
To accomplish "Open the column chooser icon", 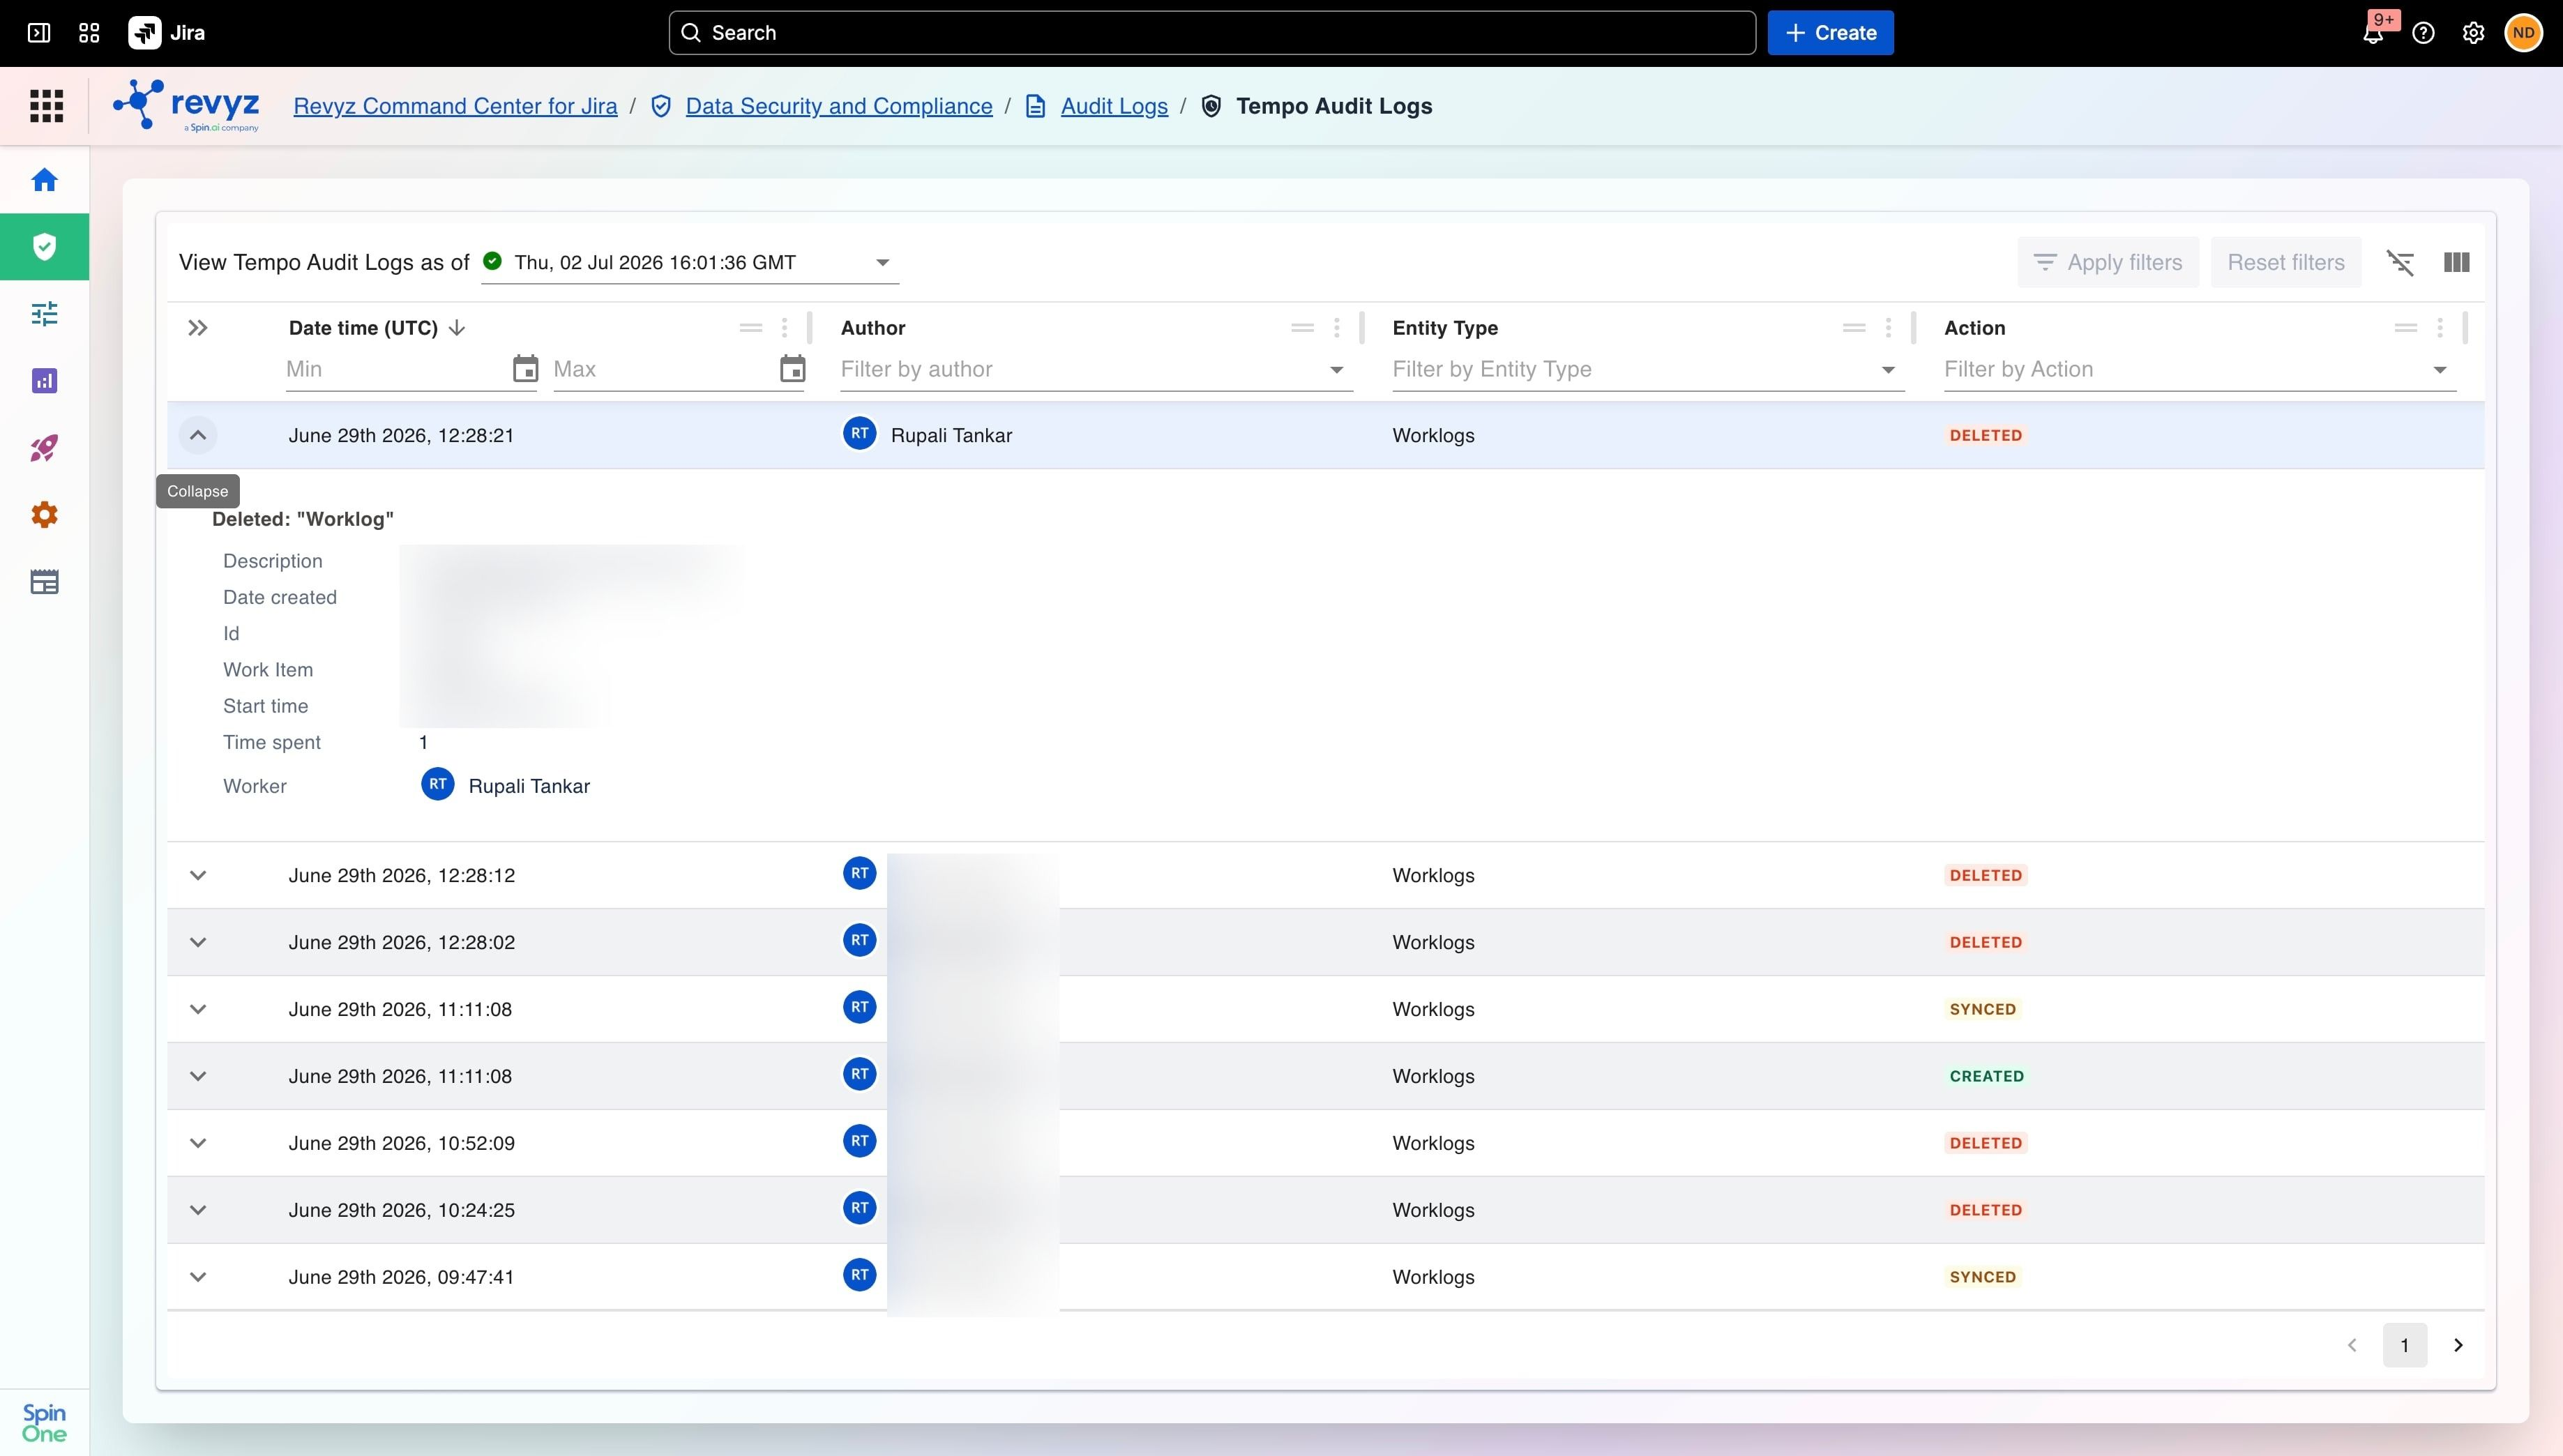I will (2457, 262).
